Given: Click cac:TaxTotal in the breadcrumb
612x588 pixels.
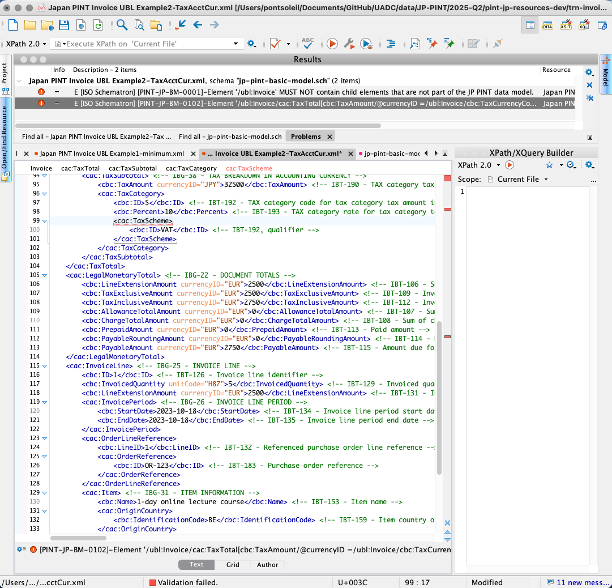Looking at the screenshot, I should pos(80,169).
